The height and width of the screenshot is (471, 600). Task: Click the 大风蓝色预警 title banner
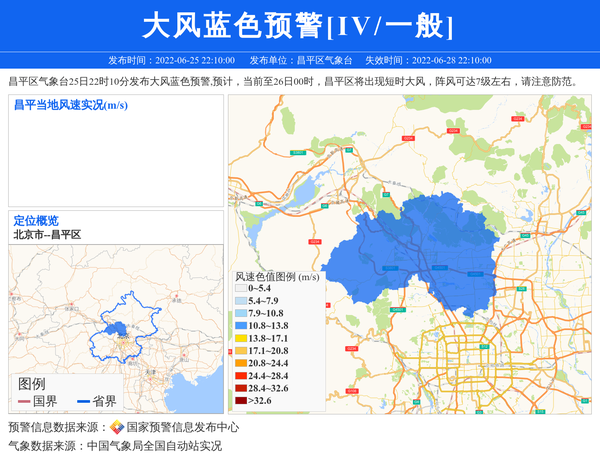coord(299,25)
